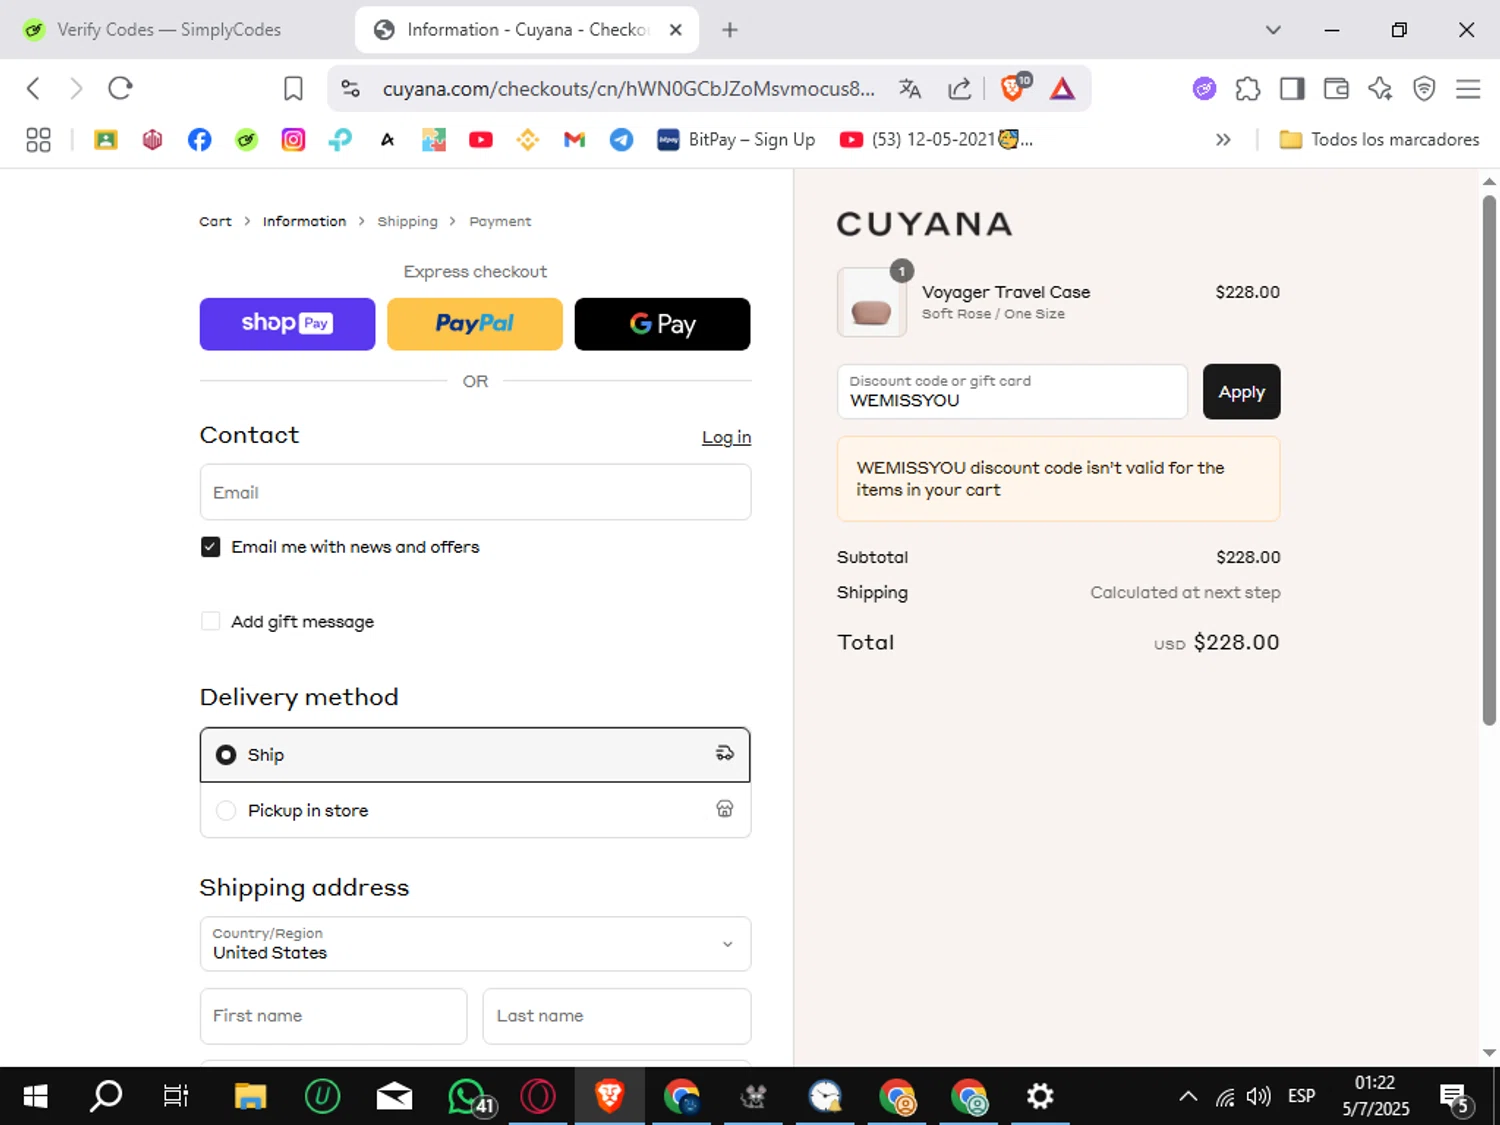Click the page vertical scrollbar

(x=1489, y=460)
